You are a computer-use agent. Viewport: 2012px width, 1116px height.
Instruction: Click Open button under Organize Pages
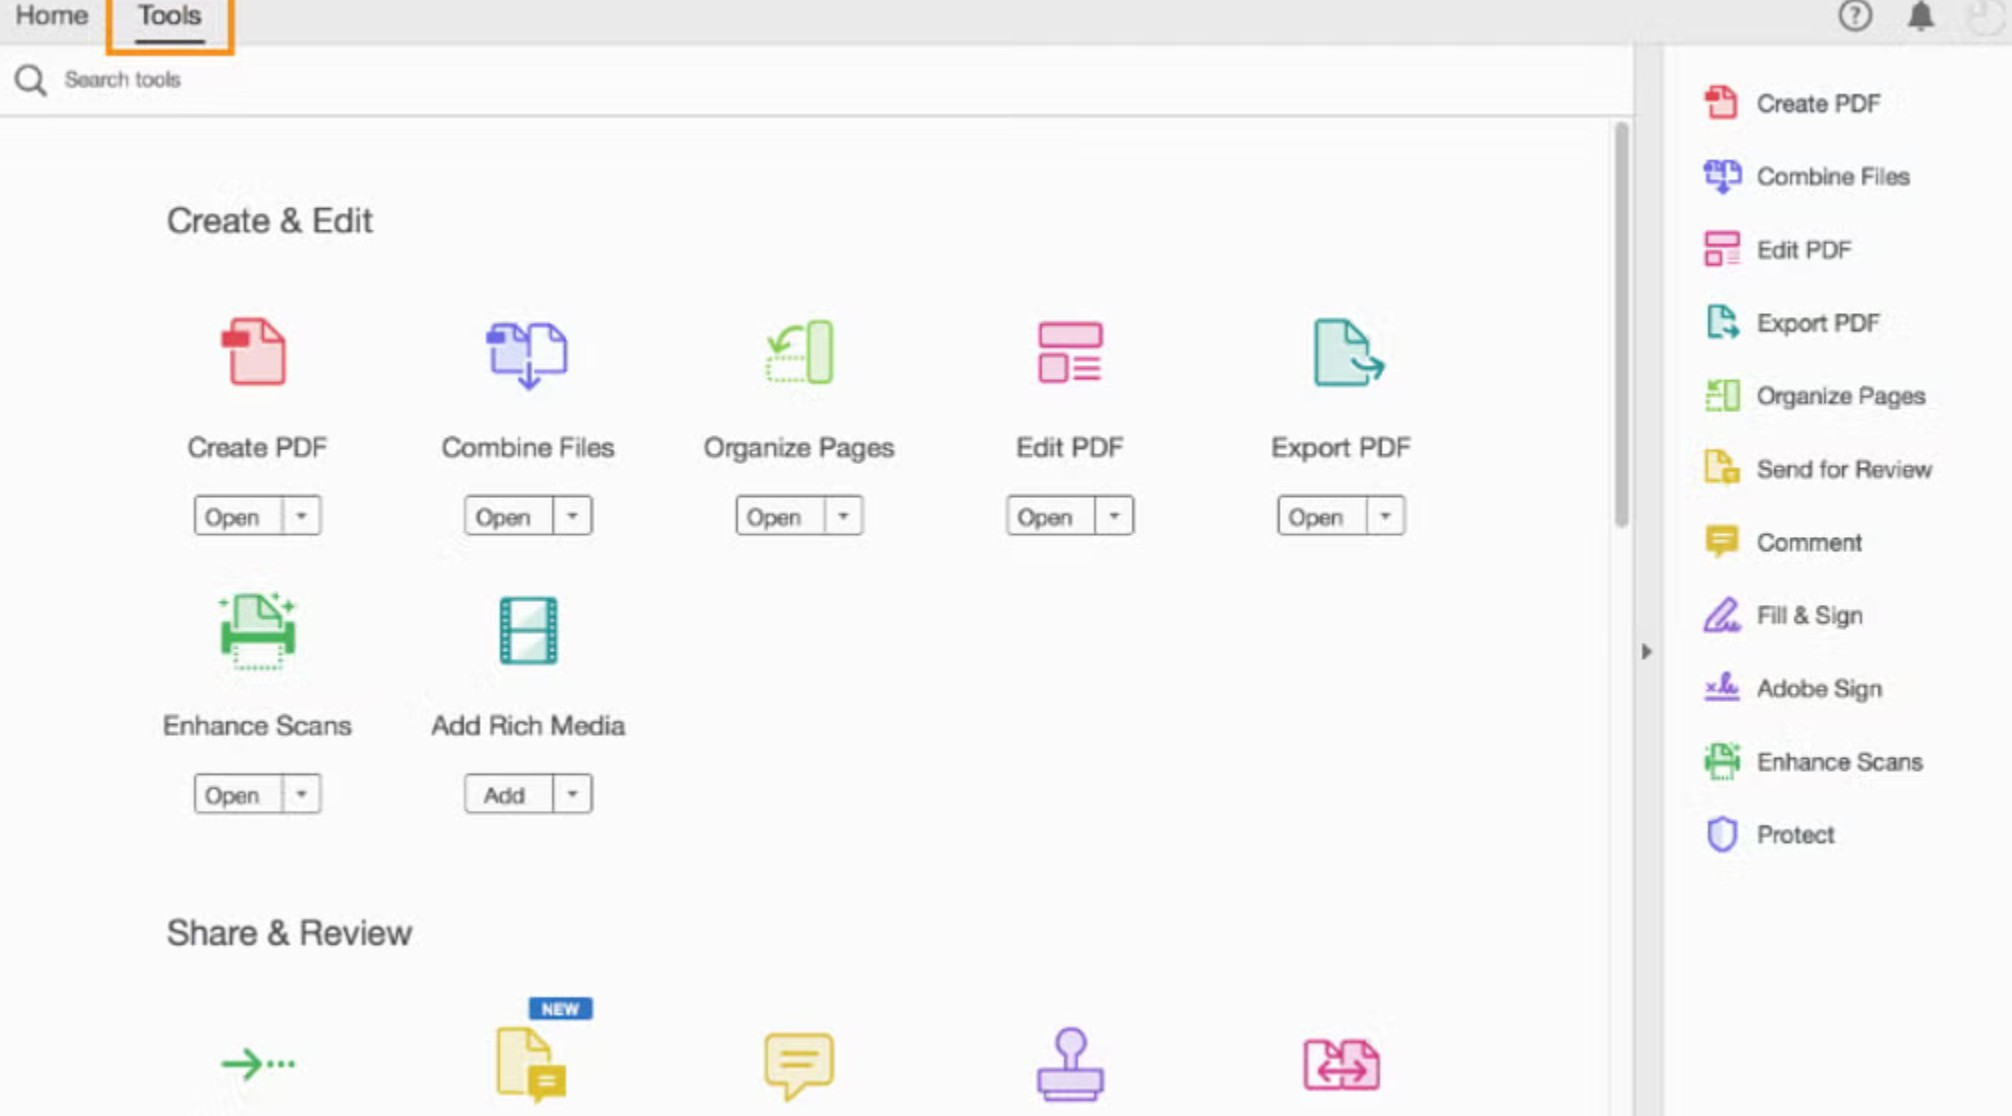tap(780, 516)
